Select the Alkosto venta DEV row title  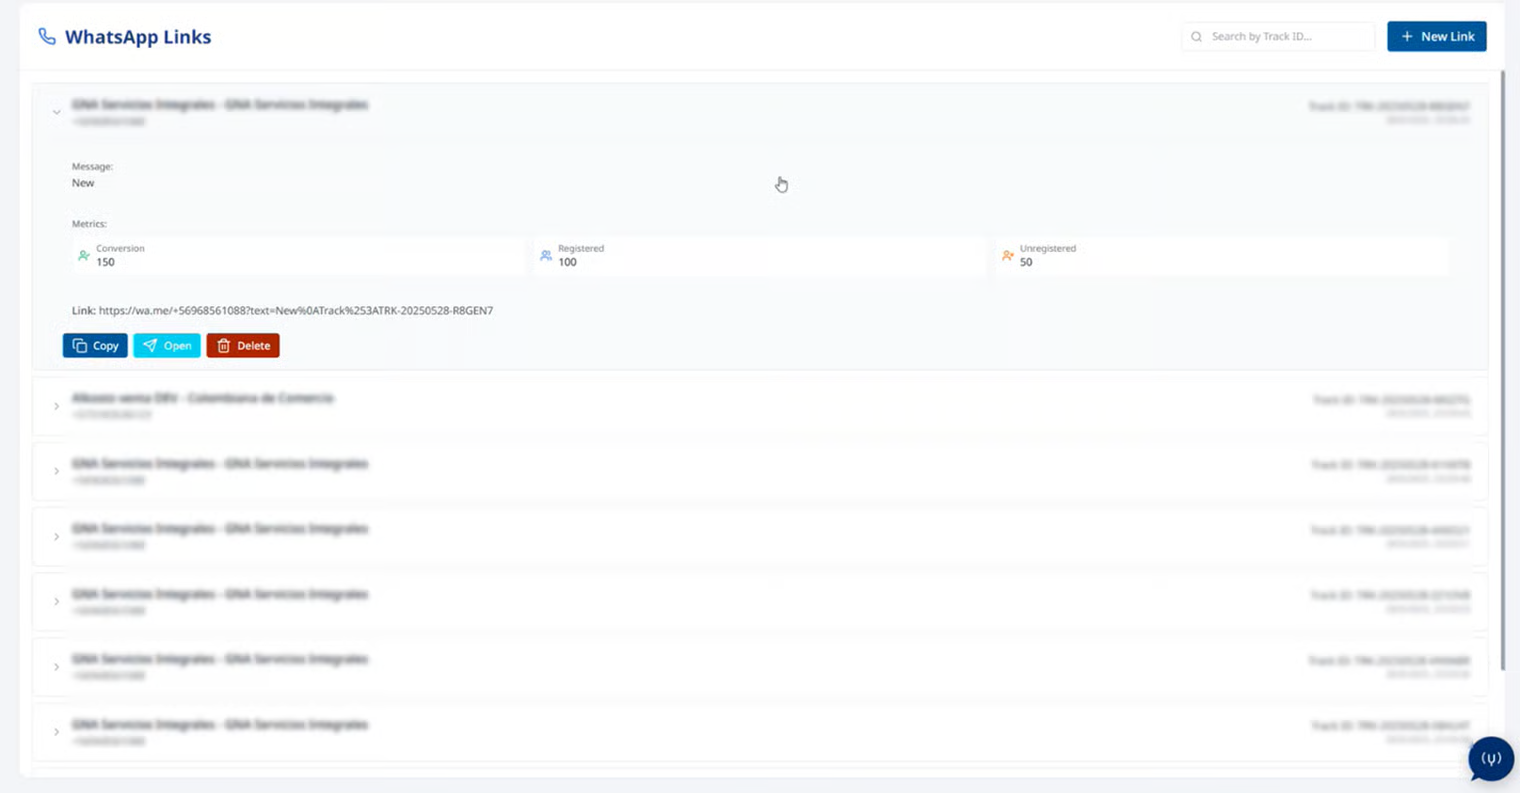[203, 398]
